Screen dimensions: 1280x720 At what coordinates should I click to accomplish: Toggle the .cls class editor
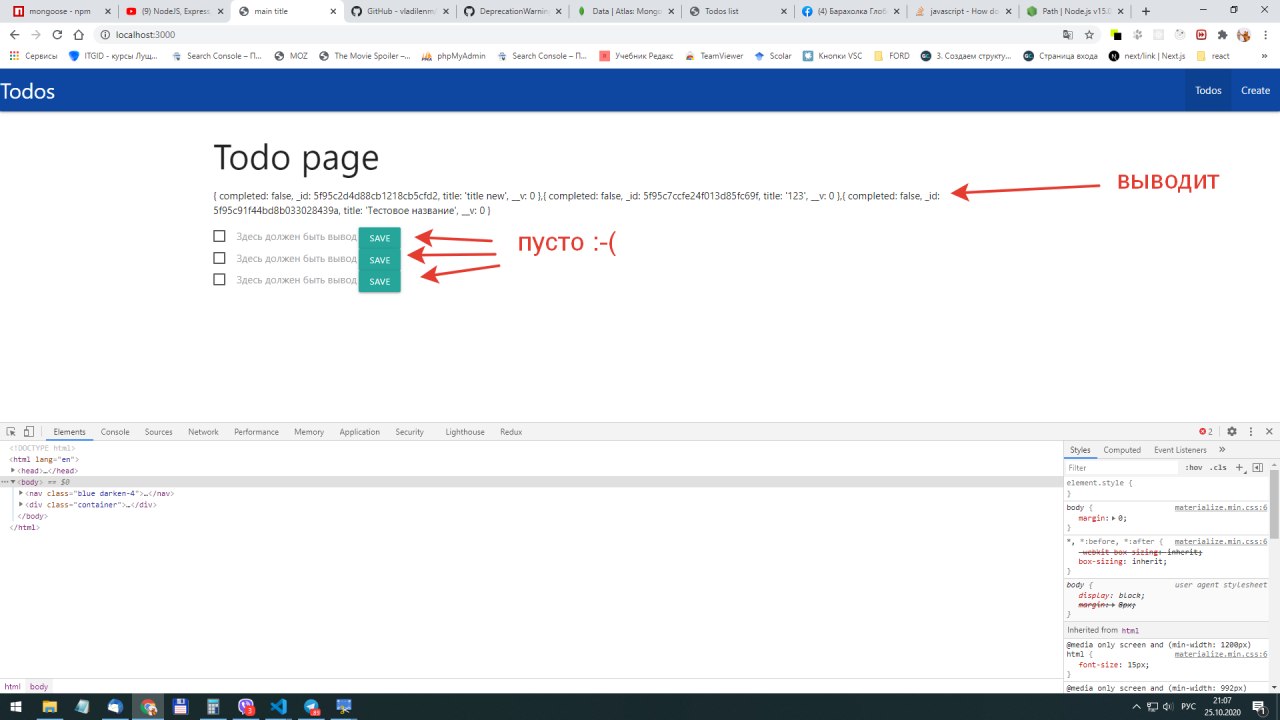pyautogui.click(x=1218, y=467)
